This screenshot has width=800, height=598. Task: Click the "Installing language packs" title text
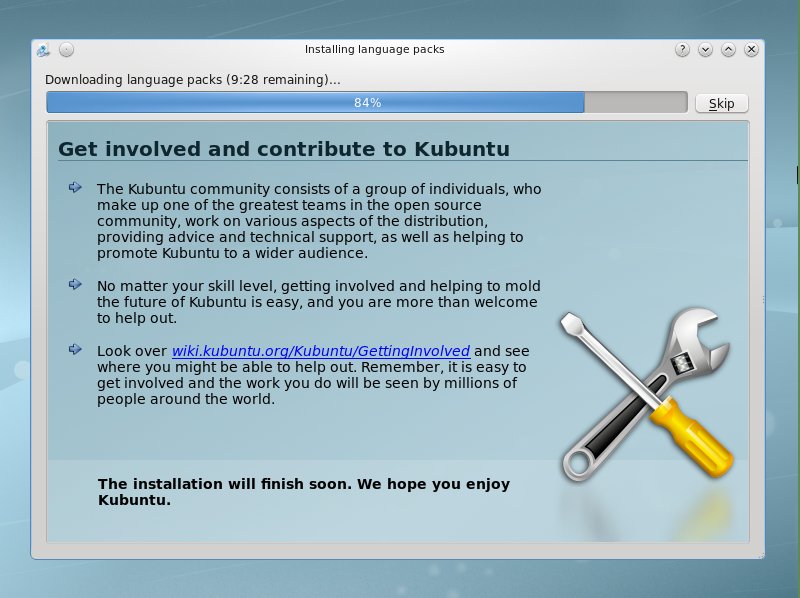374,47
